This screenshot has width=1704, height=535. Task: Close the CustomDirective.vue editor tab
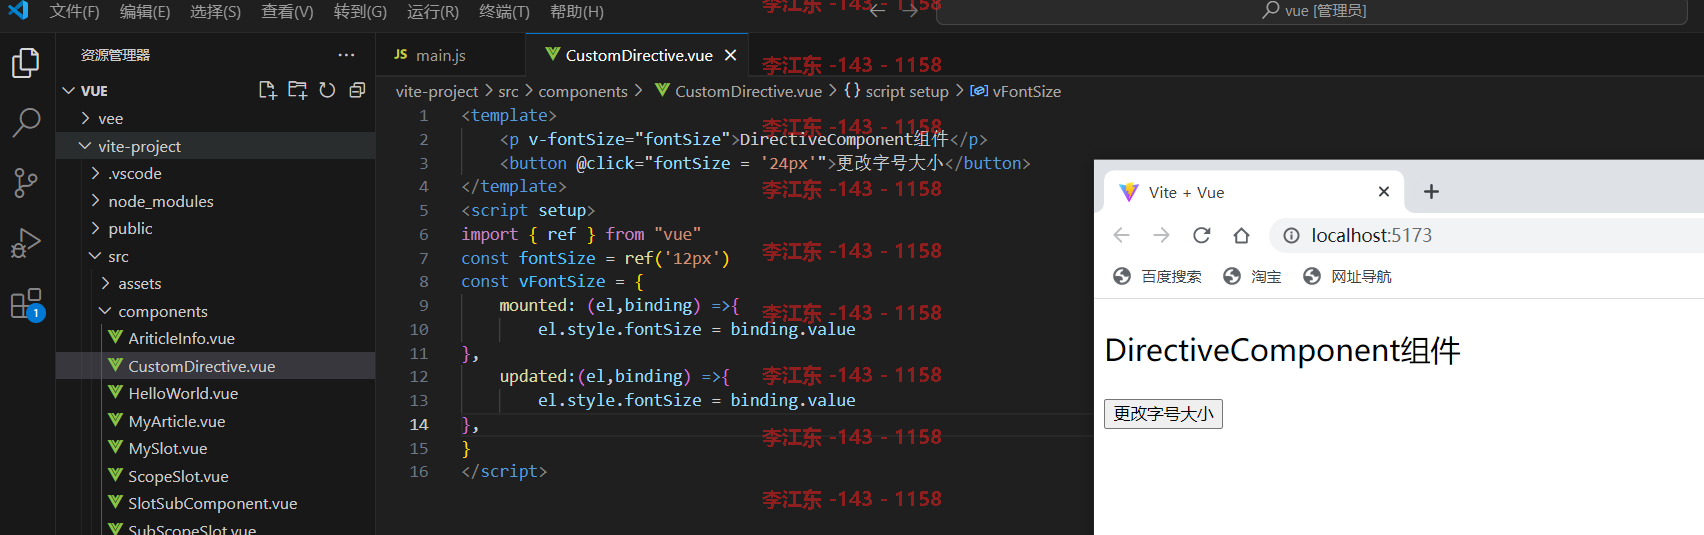[x=730, y=55]
